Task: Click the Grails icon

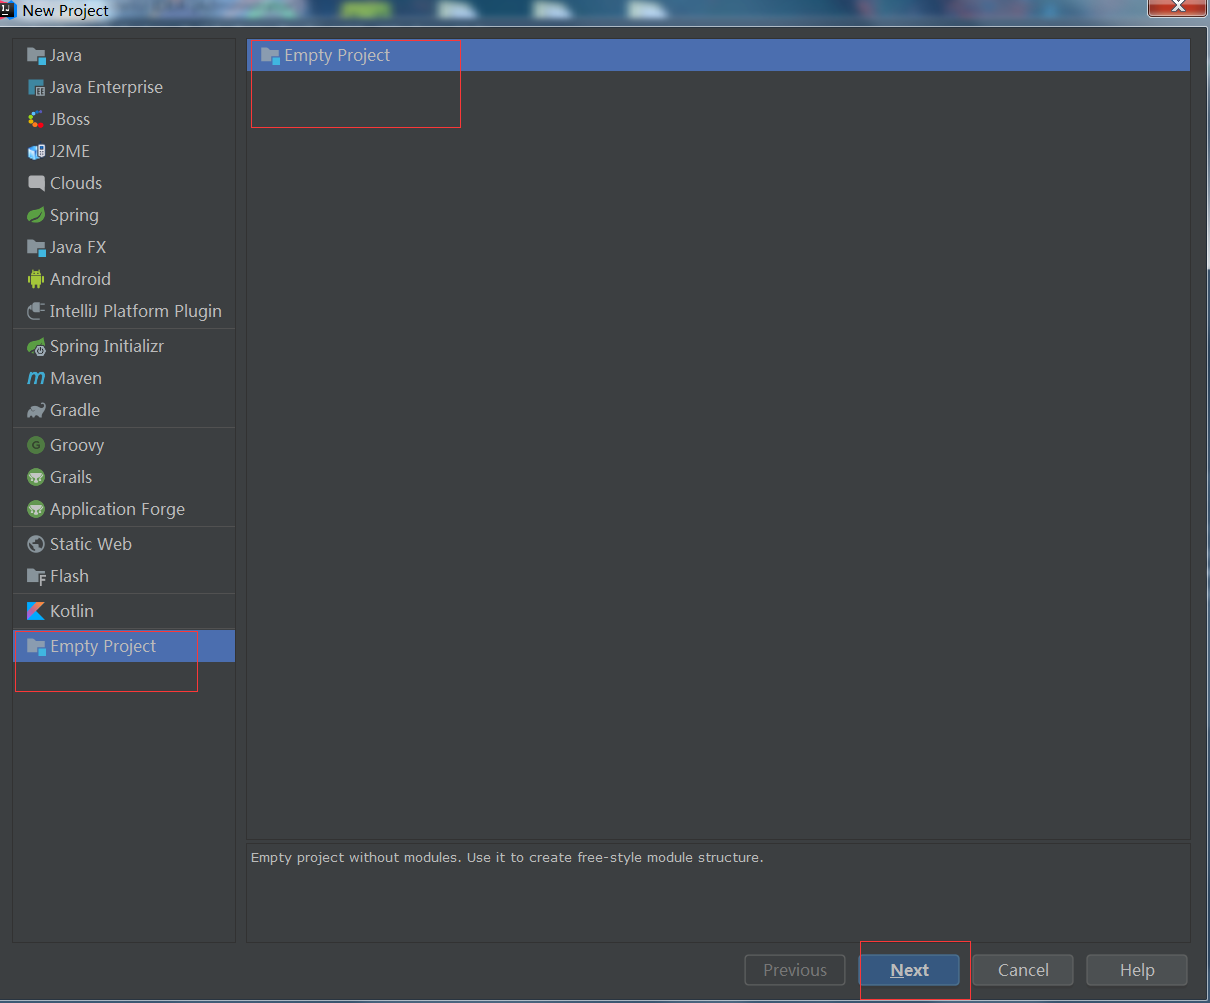Action: click(36, 478)
